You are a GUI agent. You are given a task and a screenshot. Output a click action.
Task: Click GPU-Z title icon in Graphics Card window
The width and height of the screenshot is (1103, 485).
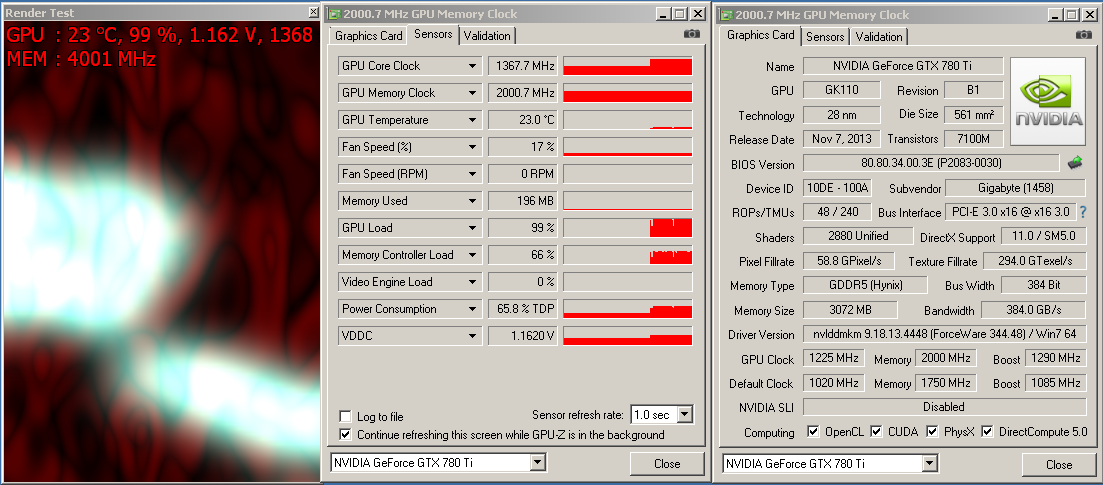(x=727, y=14)
